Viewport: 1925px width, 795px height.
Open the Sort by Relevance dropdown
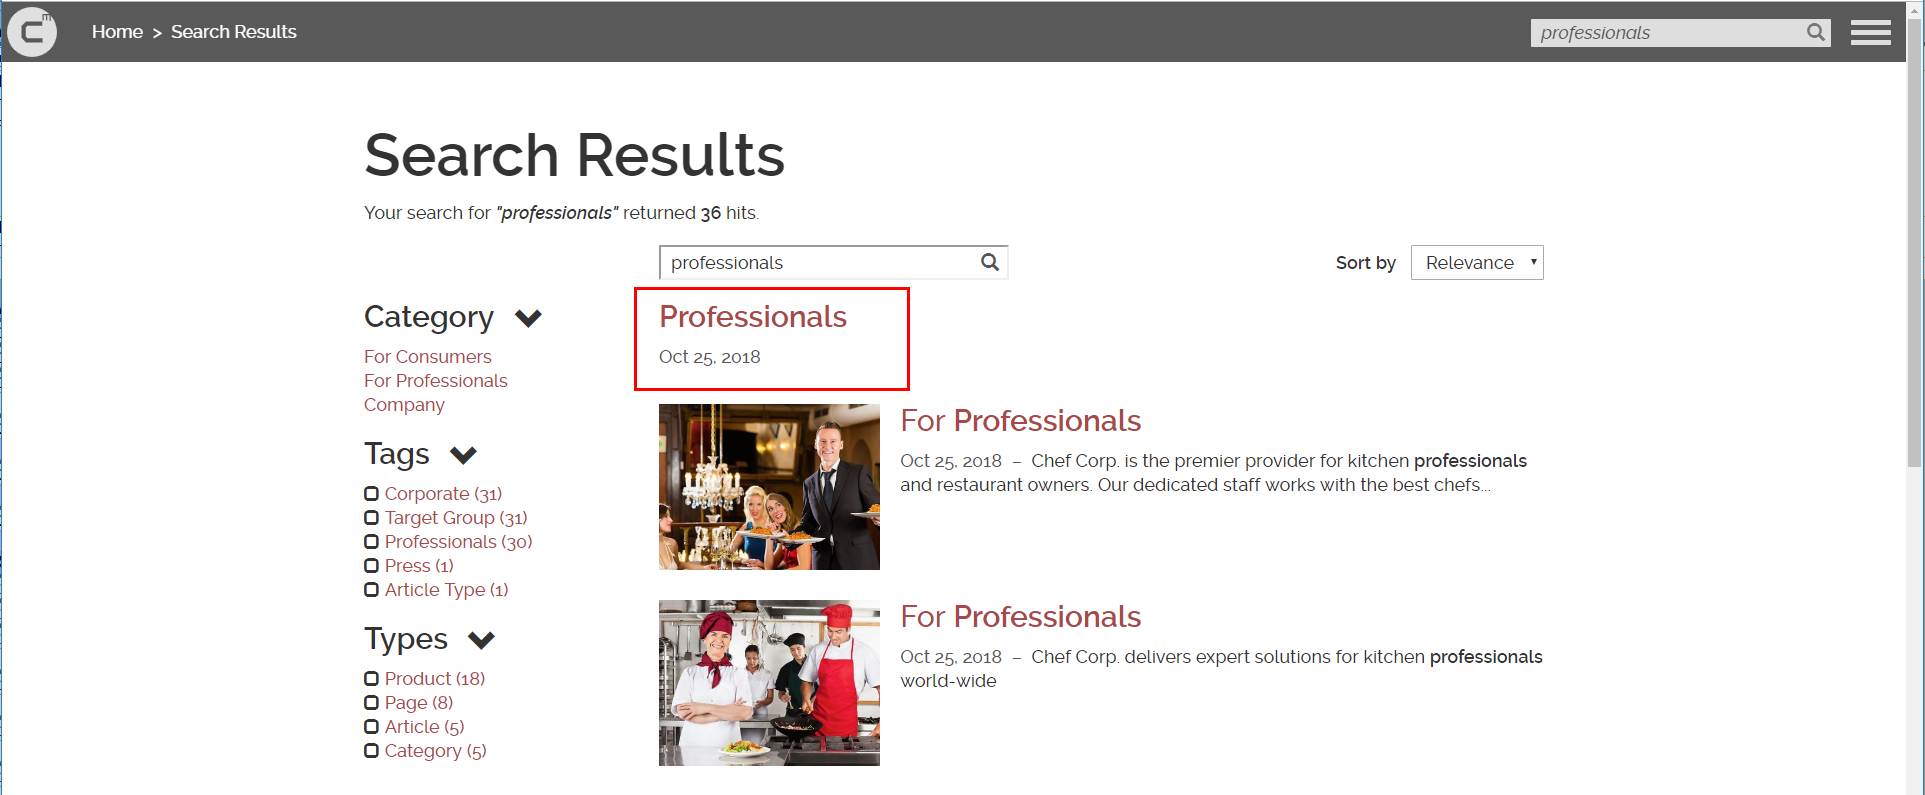coord(1477,262)
